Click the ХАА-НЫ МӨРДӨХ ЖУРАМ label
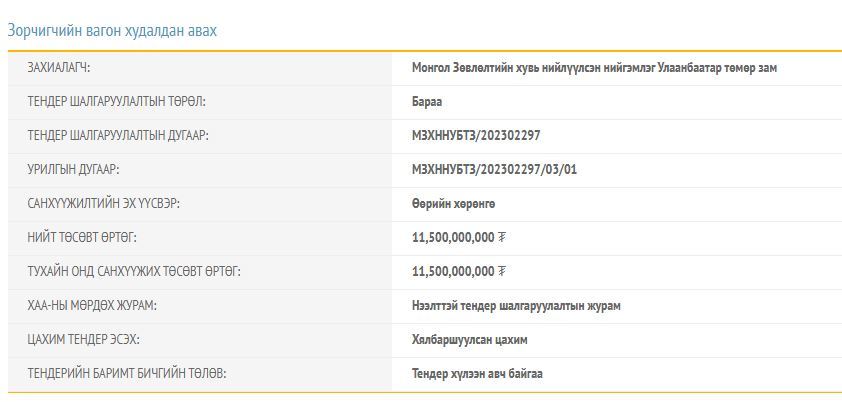The image size is (842, 402). [x=92, y=306]
